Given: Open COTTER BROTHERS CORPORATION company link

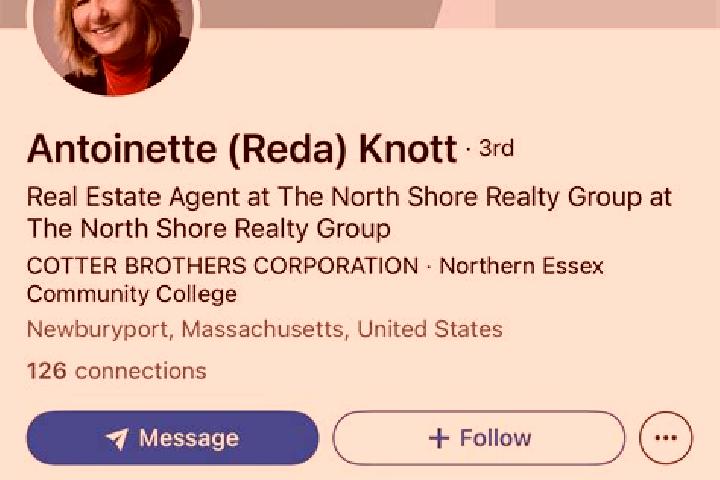Looking at the screenshot, I should tap(223, 266).
